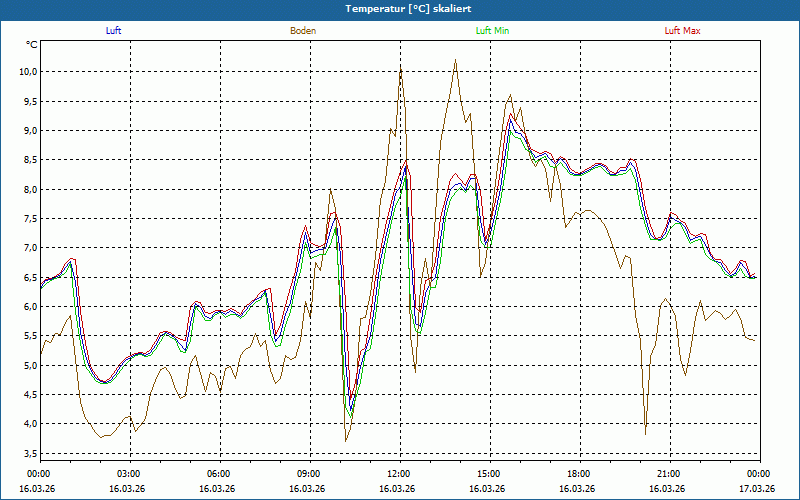Viewport: 800px width, 500px height.
Task: Click the 7,0 y-axis tick label
Action: [x=27, y=248]
